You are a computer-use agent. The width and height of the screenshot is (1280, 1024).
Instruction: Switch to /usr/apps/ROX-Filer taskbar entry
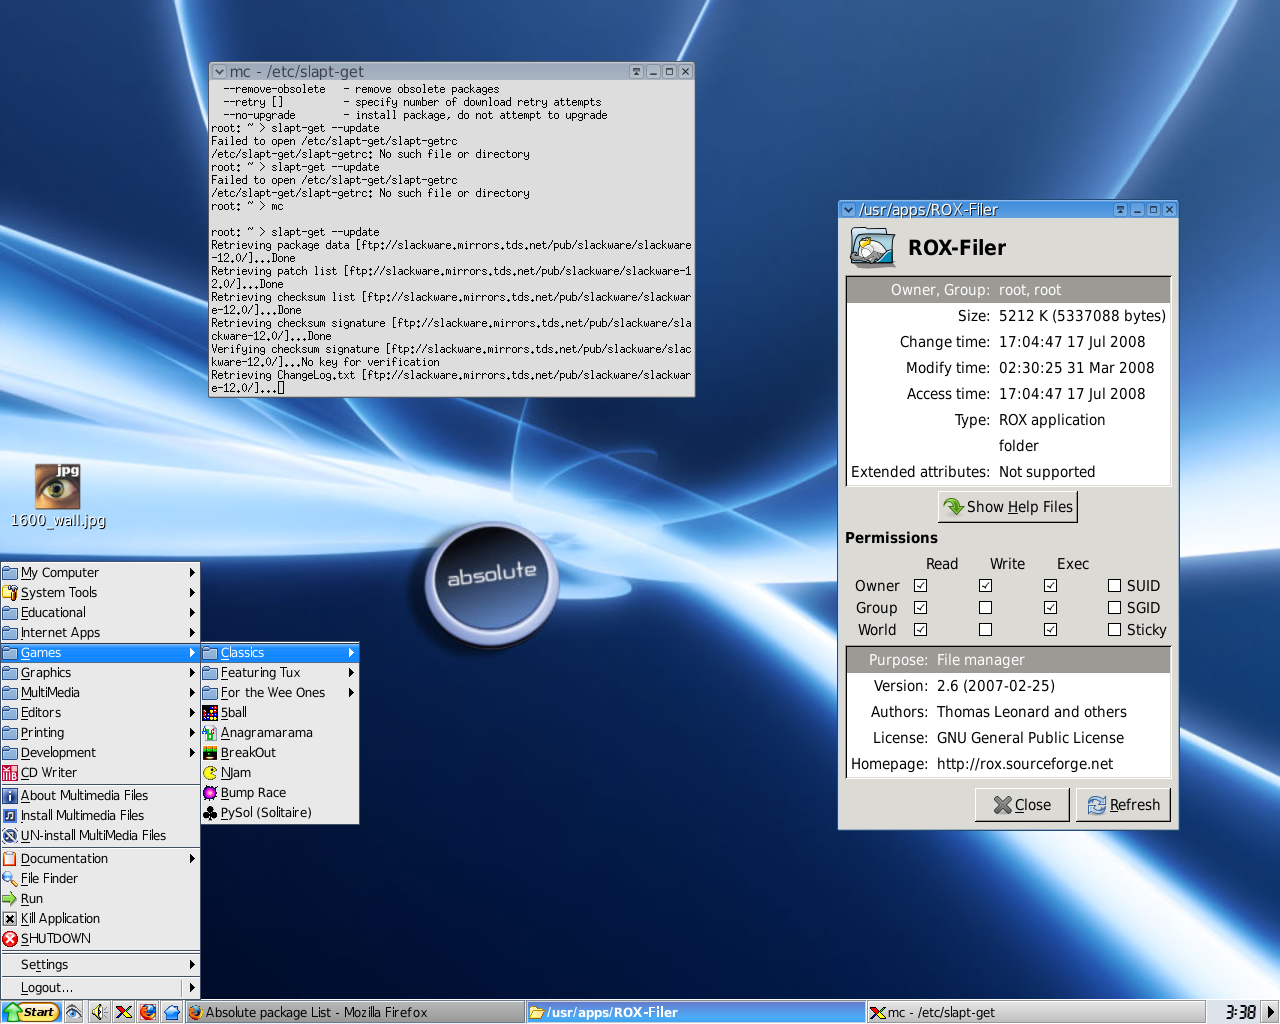coord(695,1012)
